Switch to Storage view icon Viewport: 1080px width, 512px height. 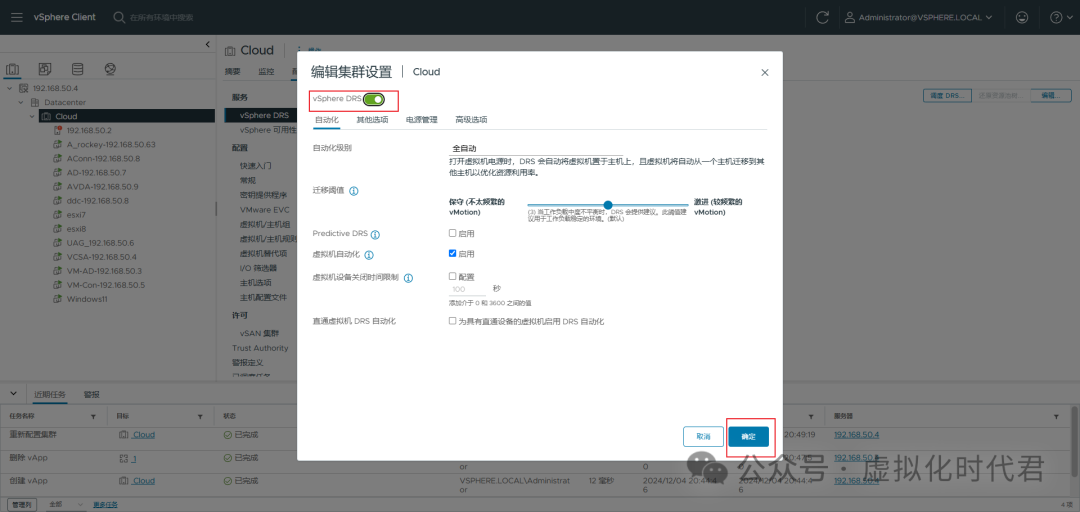pyautogui.click(x=77, y=70)
